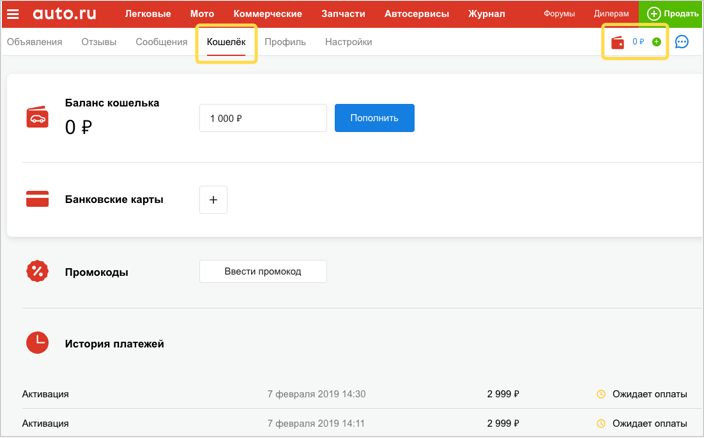Viewport: 704px width, 438px height.
Task: Click the bank card icon
Action: tap(37, 199)
